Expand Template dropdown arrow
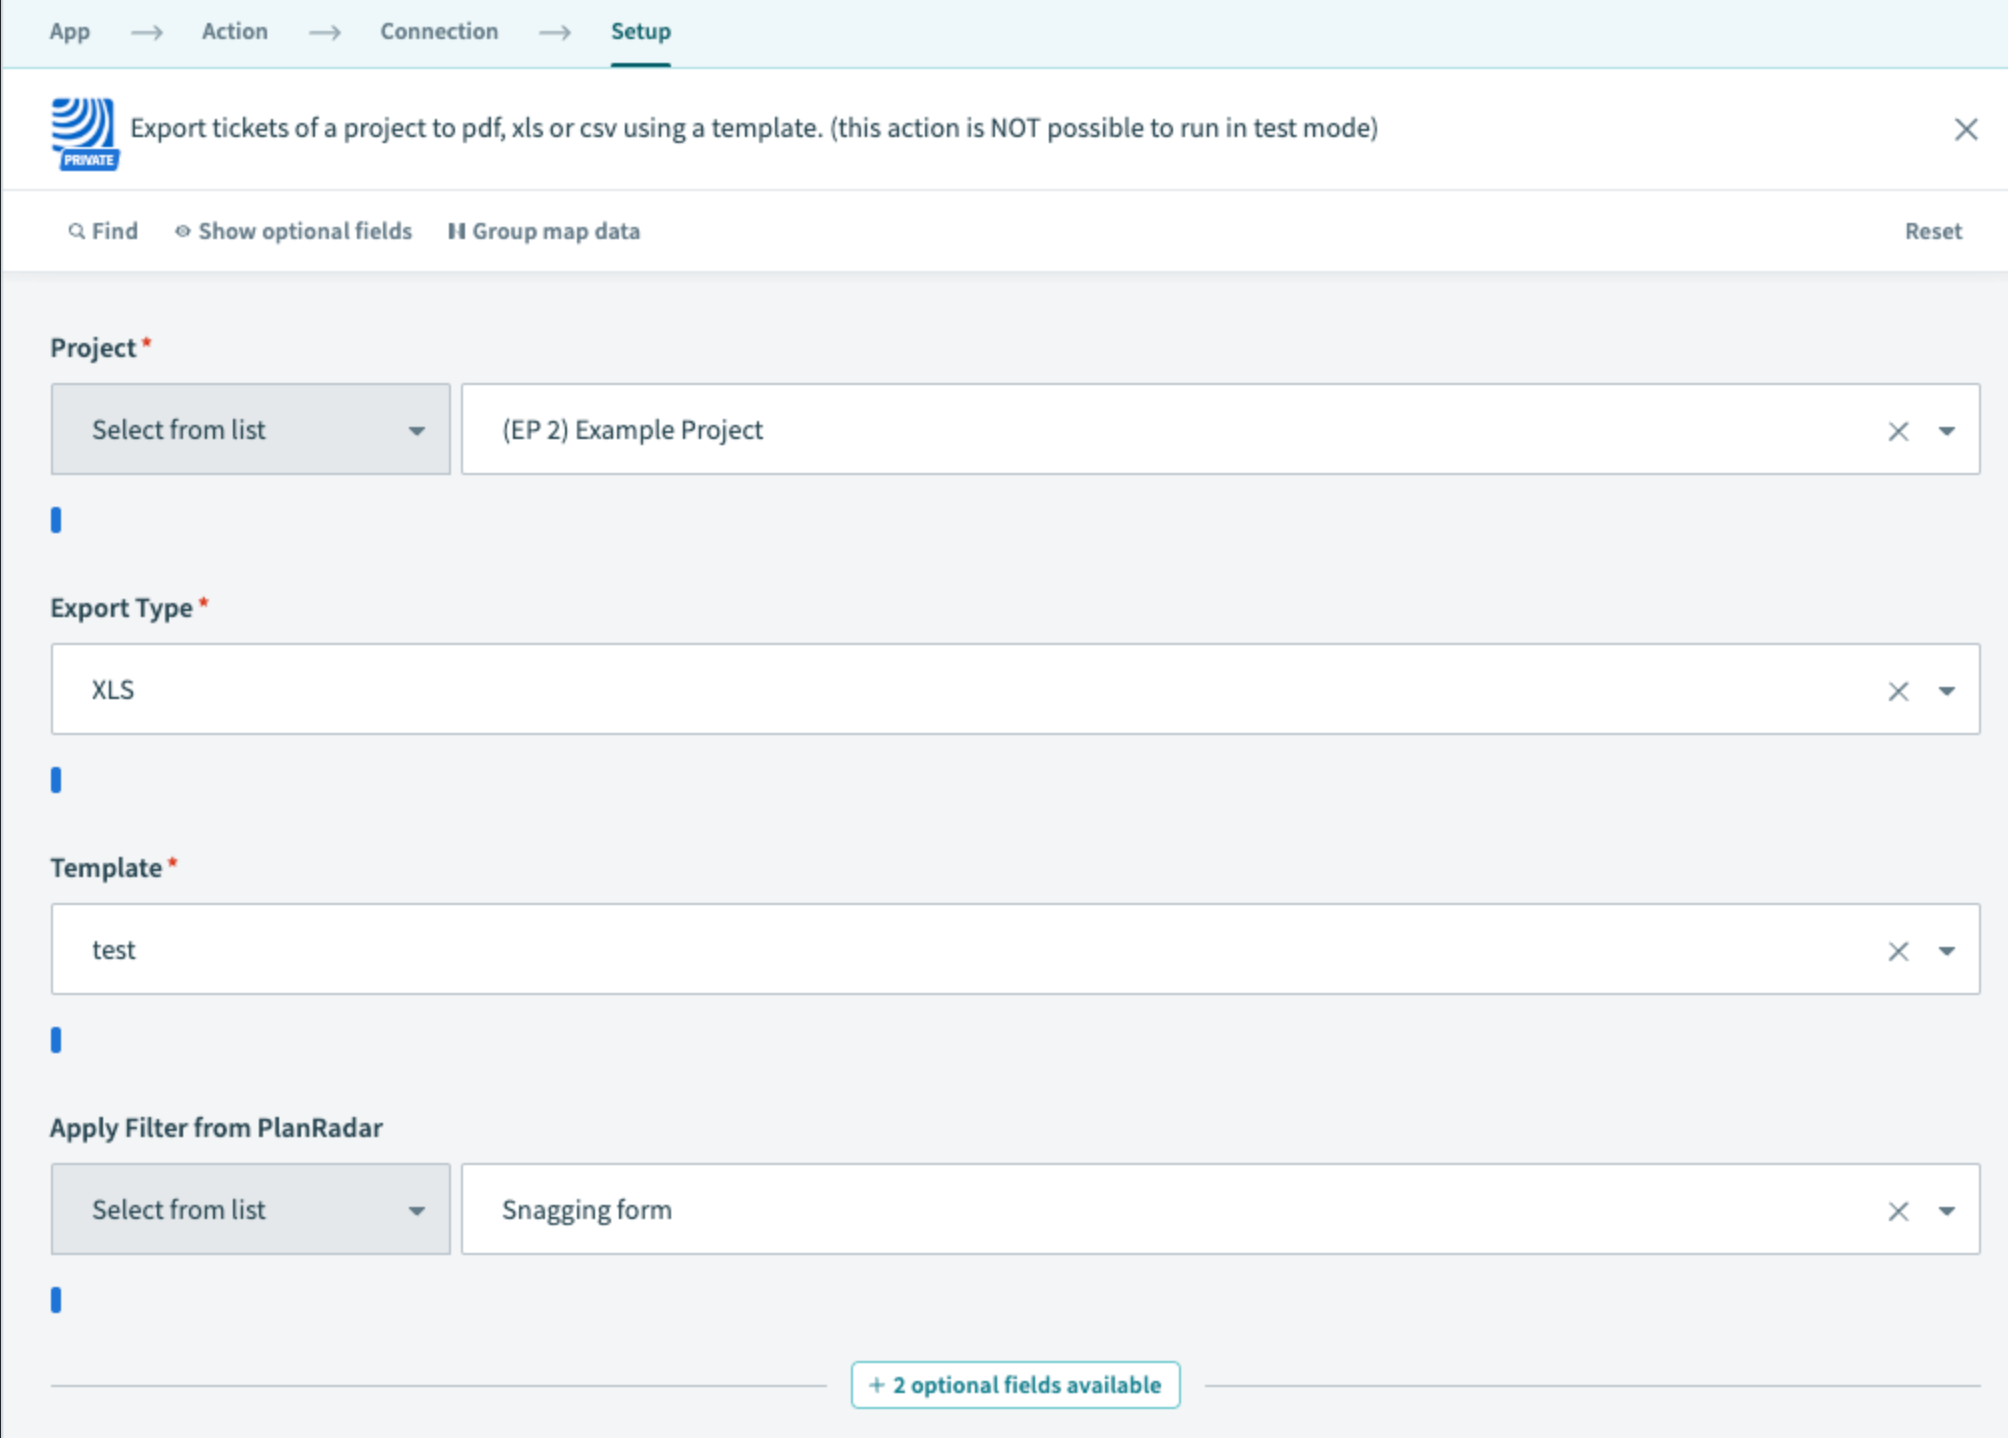 (x=1946, y=951)
